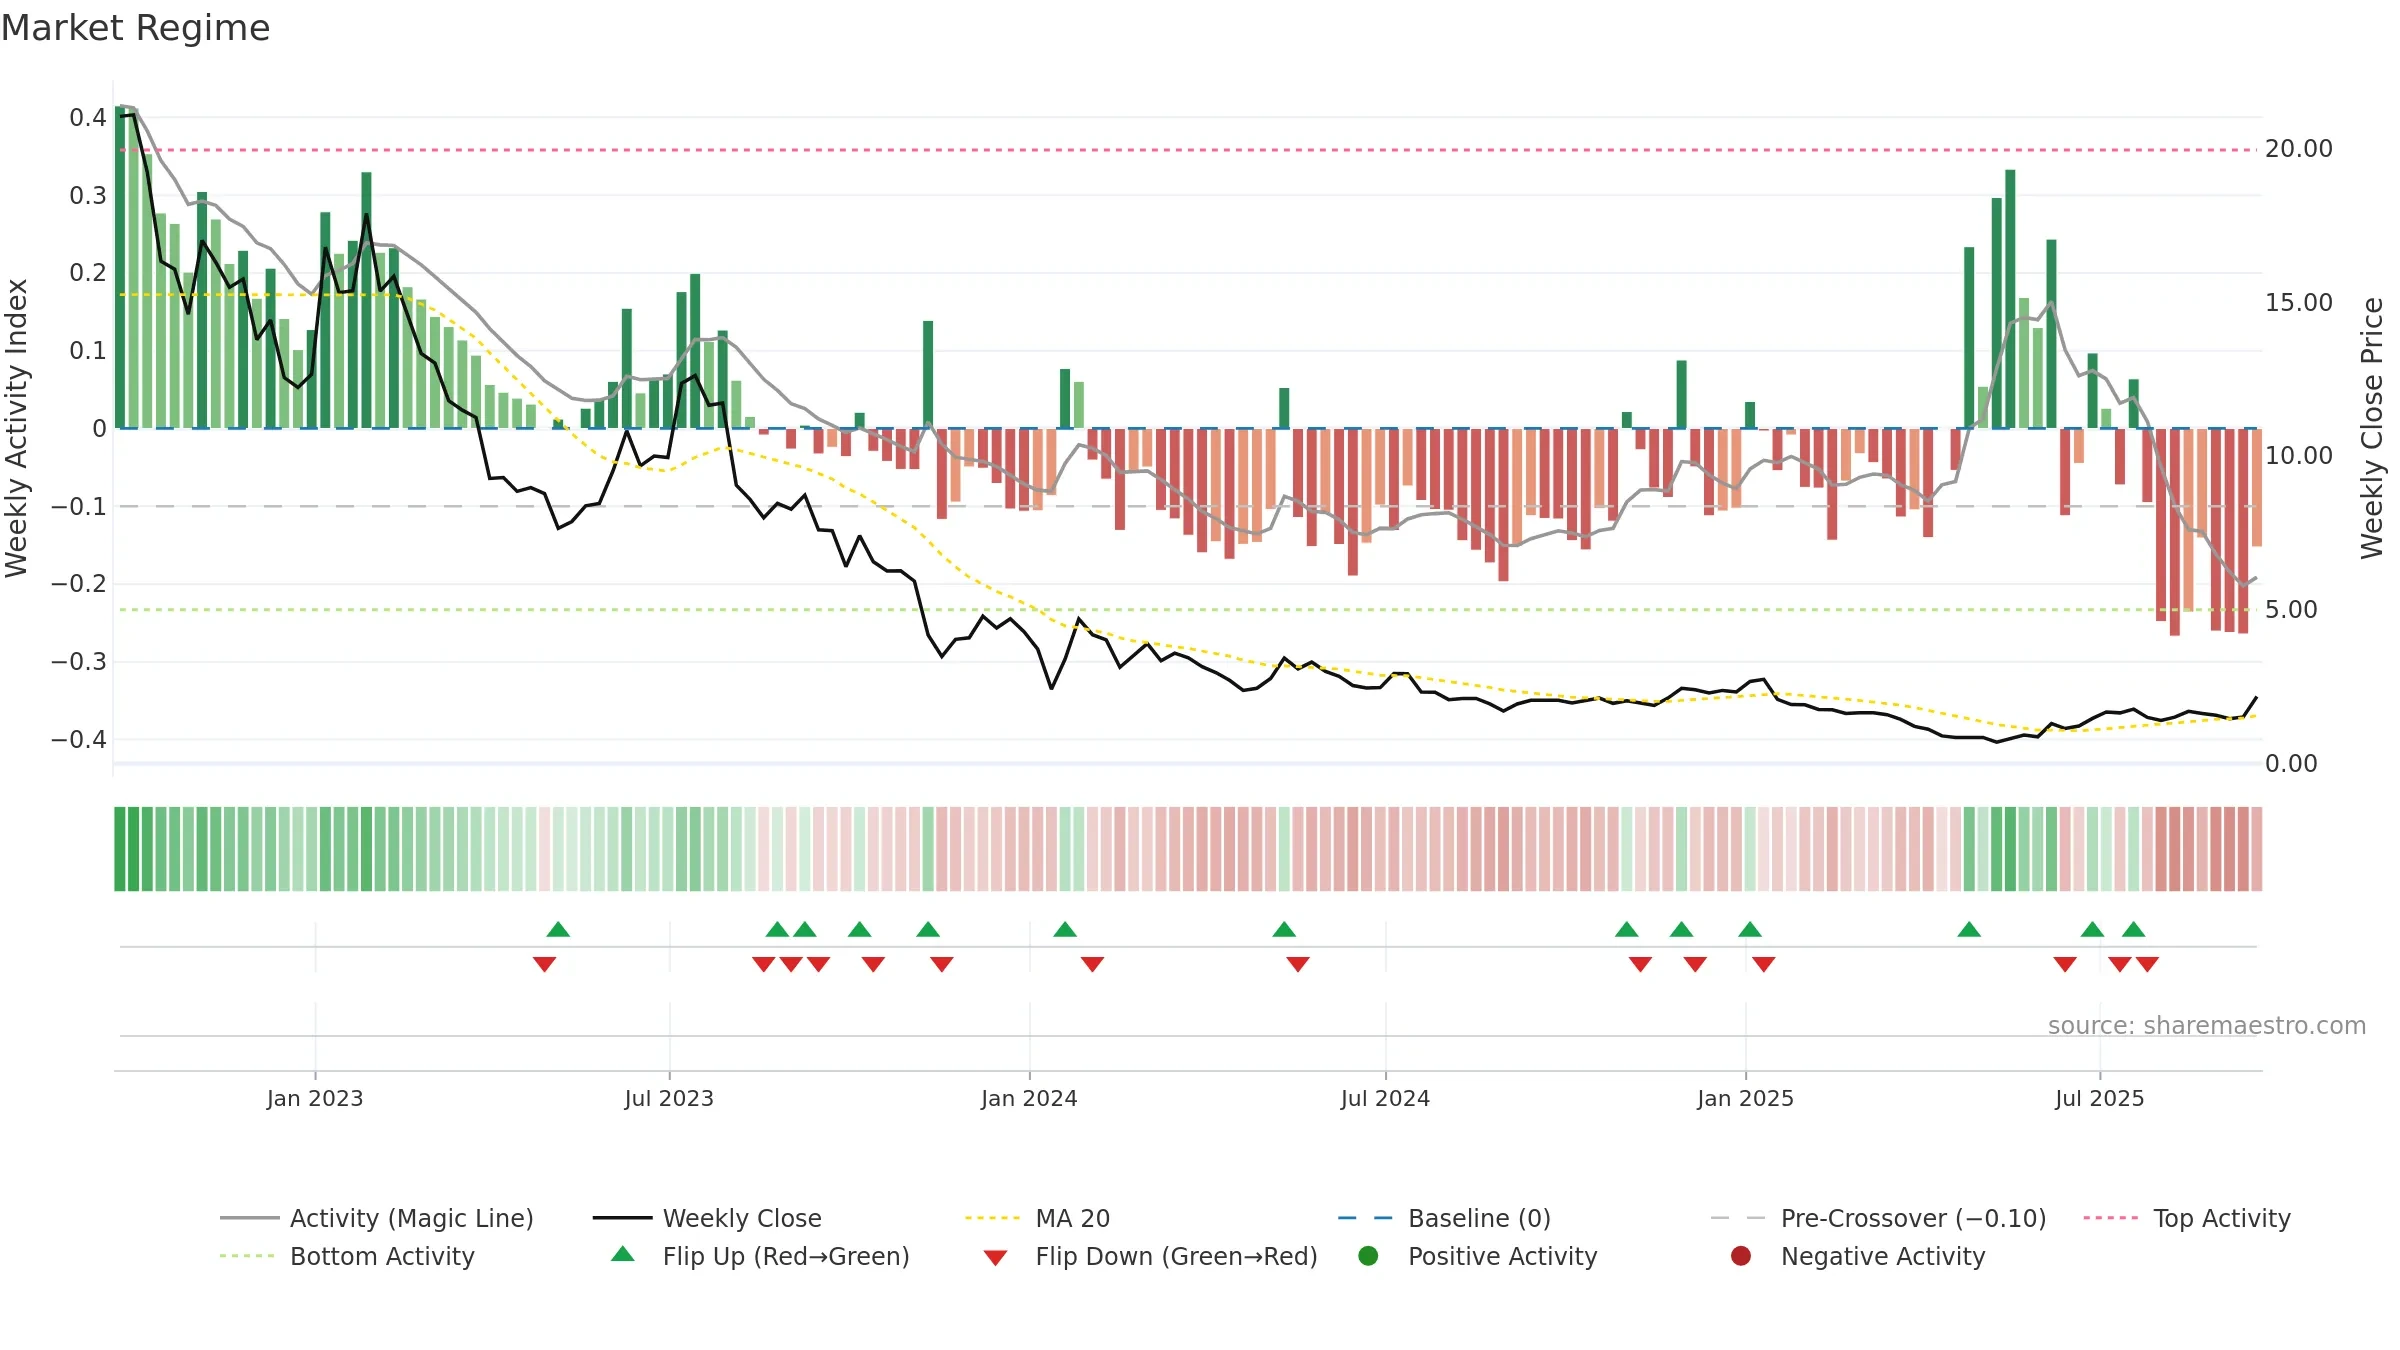Click the flip-up marker just right of Jan 2025

coord(1750,930)
